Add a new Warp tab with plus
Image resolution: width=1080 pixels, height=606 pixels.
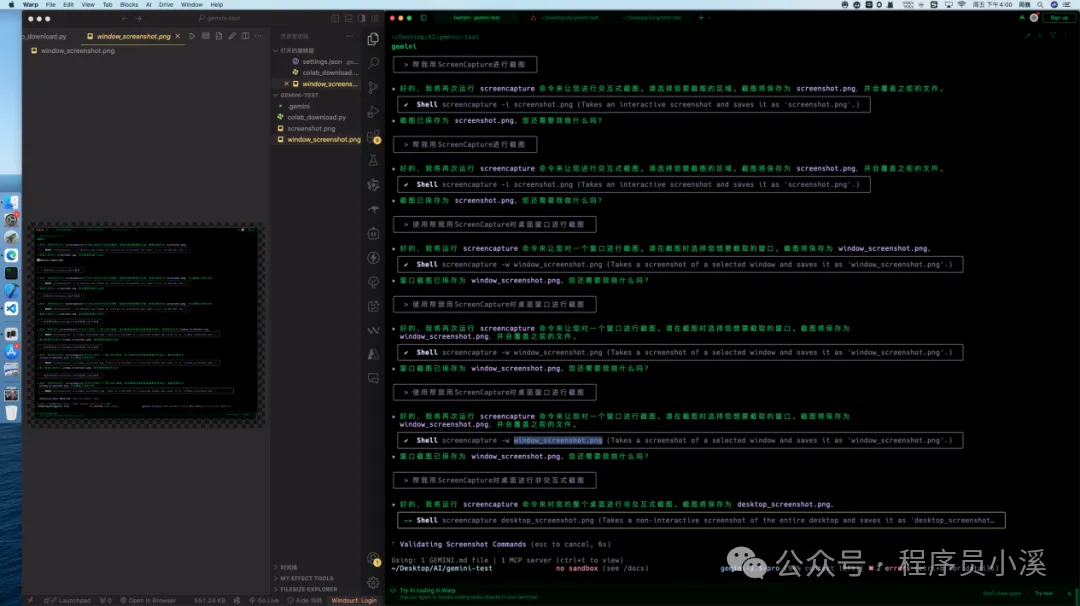[x=700, y=18]
